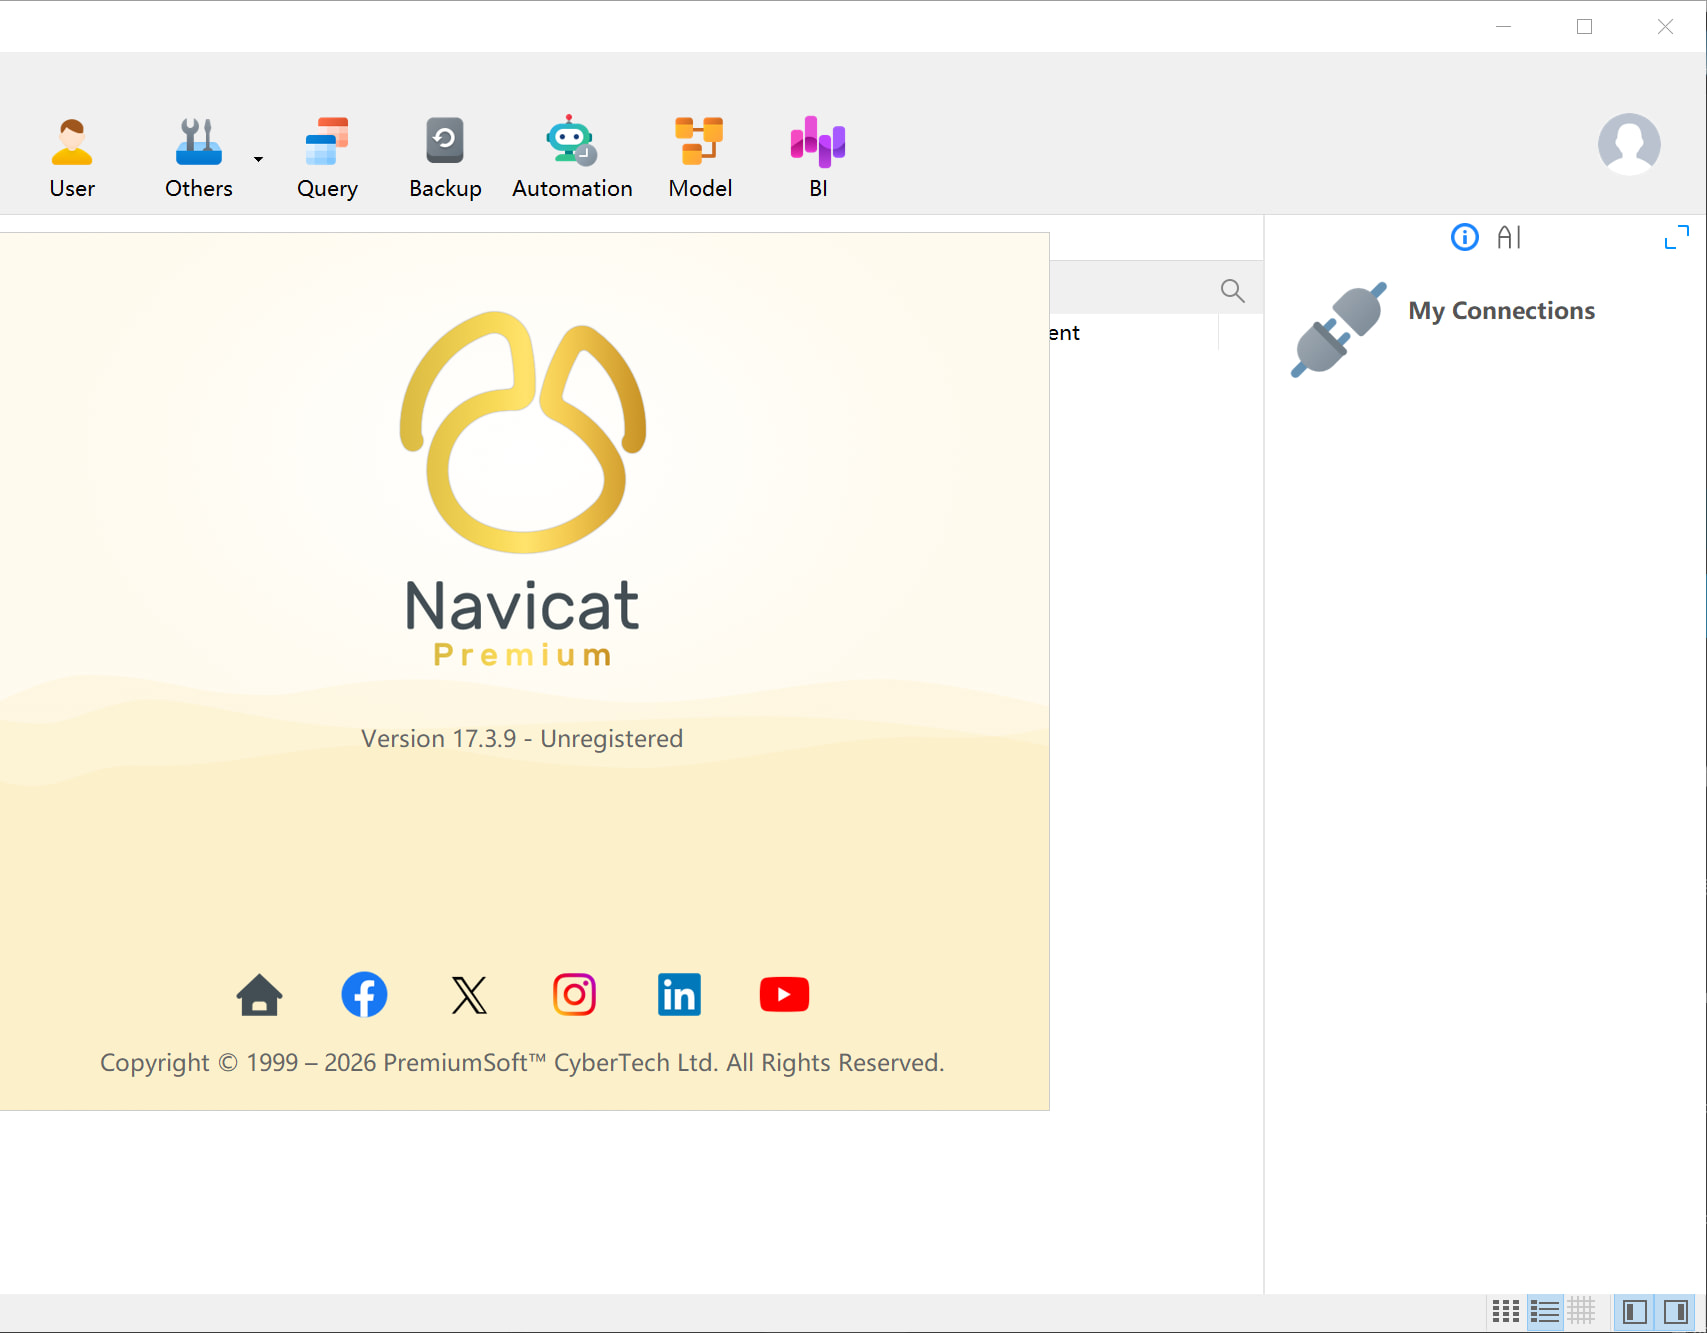Switch to icon grid view
Image resolution: width=1707 pixels, height=1333 pixels.
[x=1506, y=1311]
